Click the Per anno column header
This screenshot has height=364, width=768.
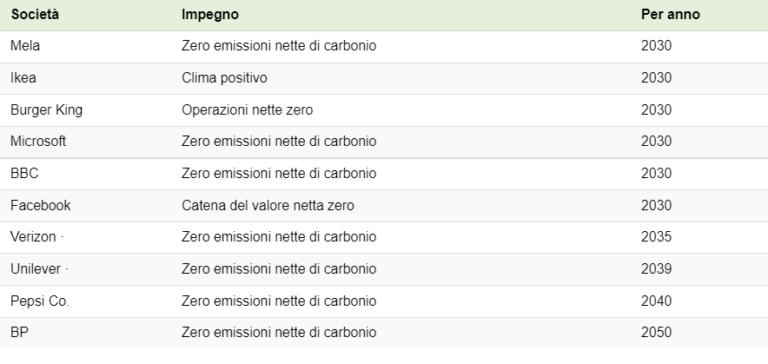pyautogui.click(x=671, y=15)
